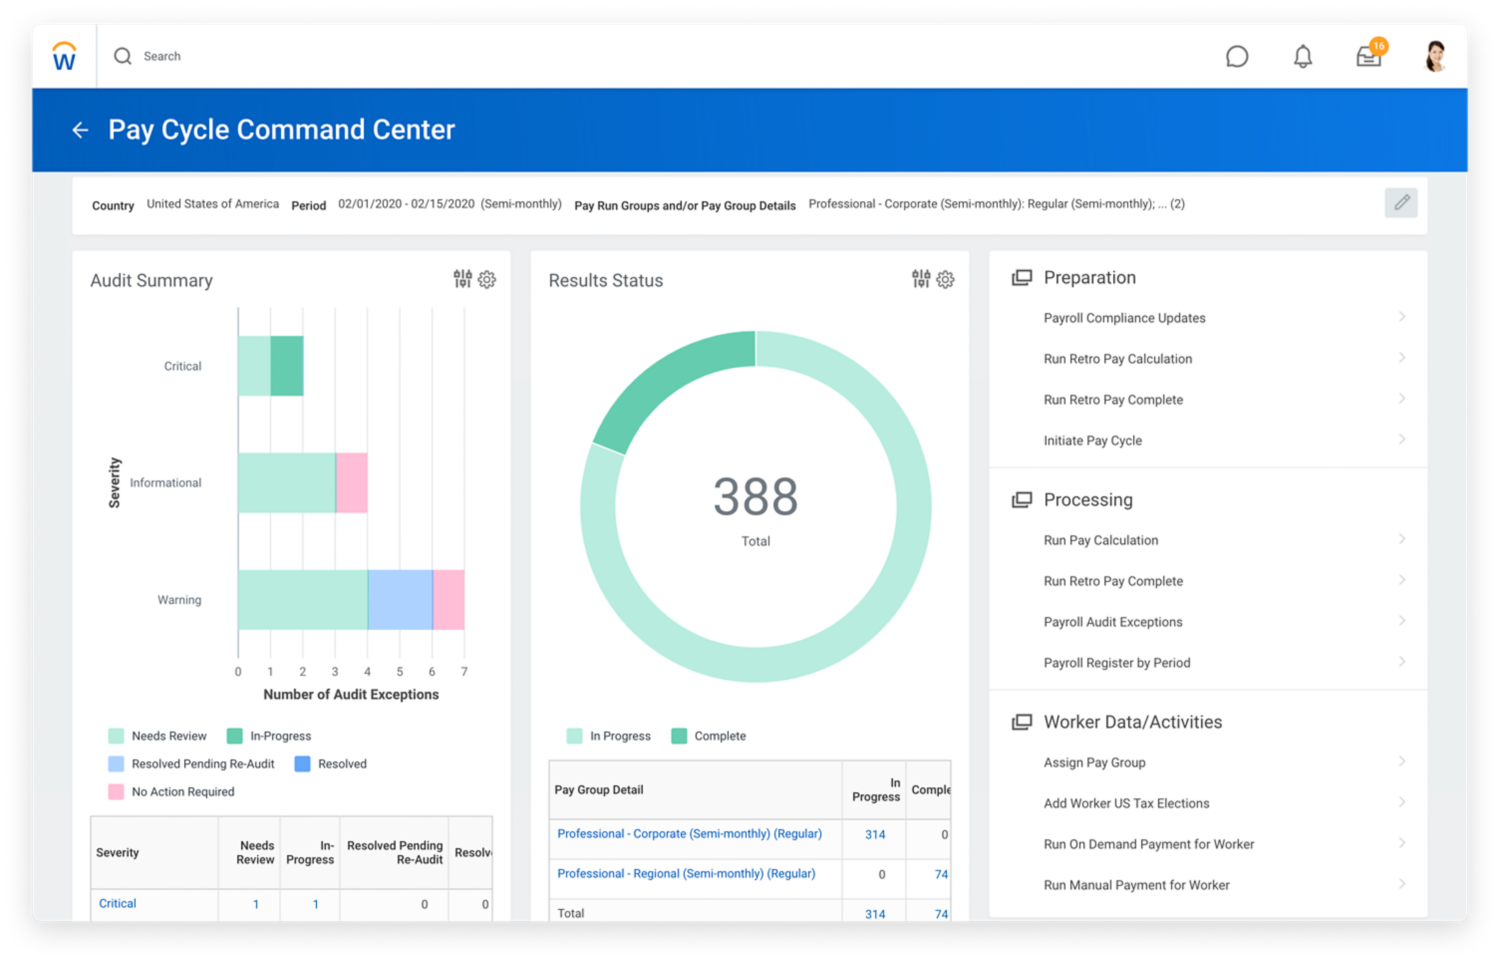Viewport: 1500px width, 962px height.
Task: Toggle Needs Review legend series
Action: click(158, 736)
